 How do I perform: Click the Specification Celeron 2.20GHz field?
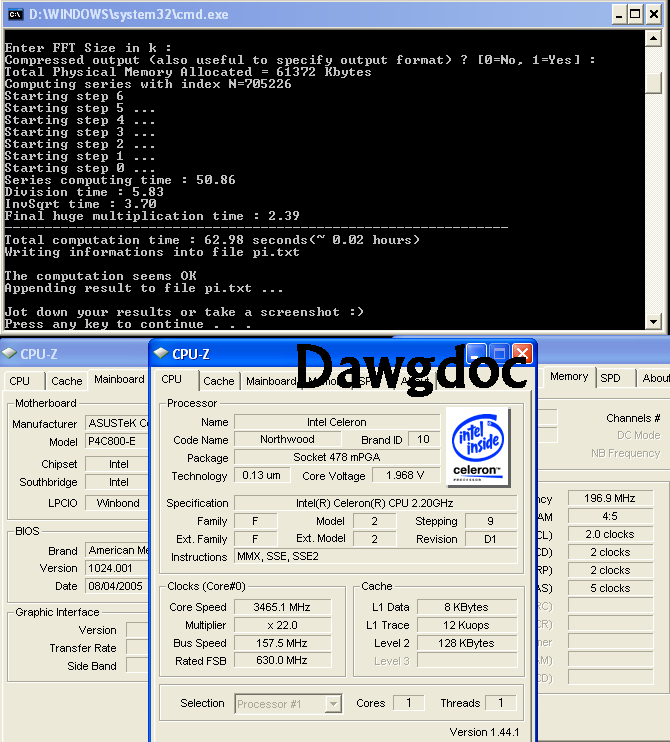(x=375, y=503)
